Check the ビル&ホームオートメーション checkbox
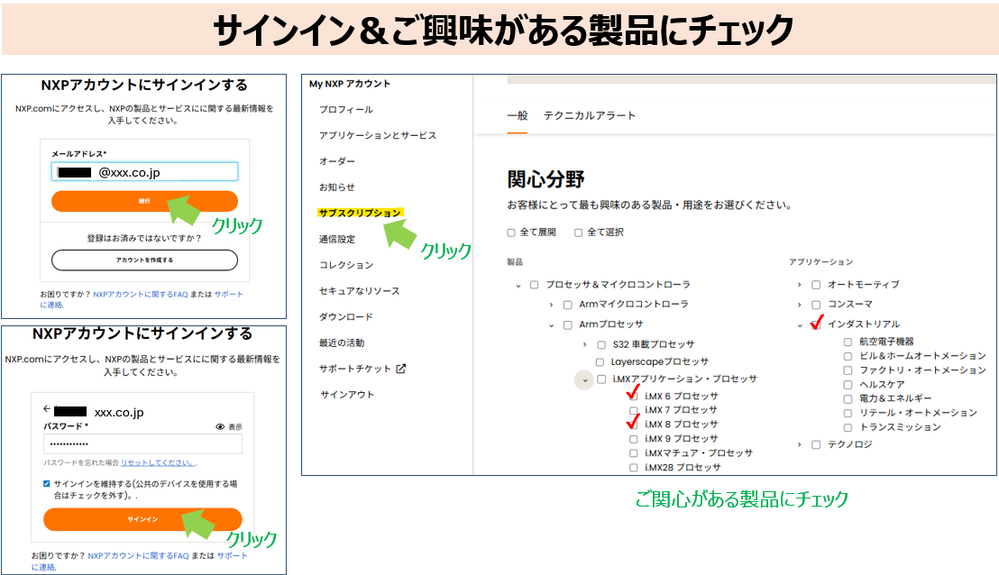 click(x=848, y=357)
